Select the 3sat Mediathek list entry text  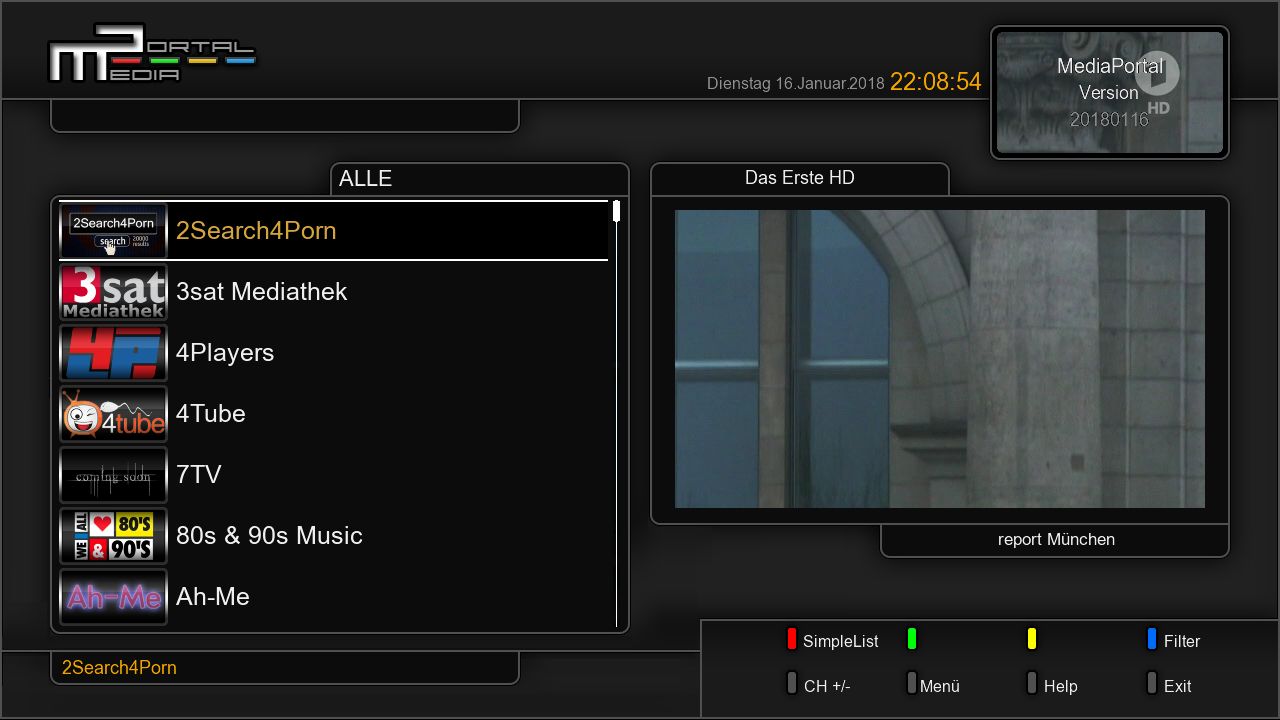coord(261,292)
